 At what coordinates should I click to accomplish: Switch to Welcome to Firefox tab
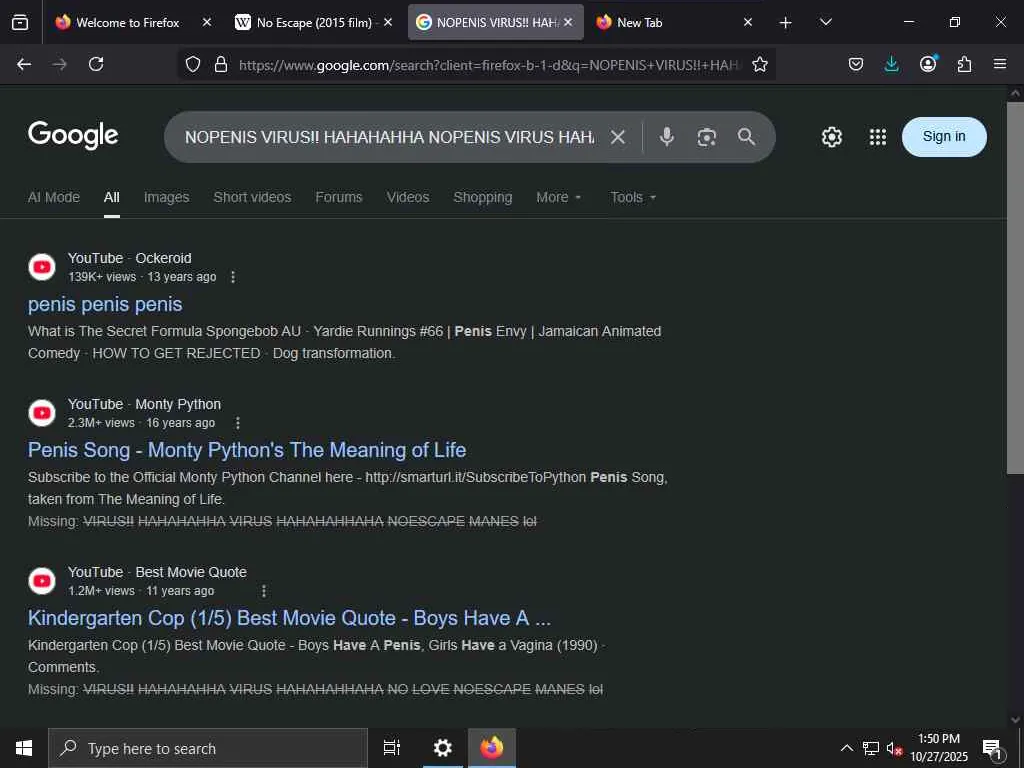tap(128, 22)
